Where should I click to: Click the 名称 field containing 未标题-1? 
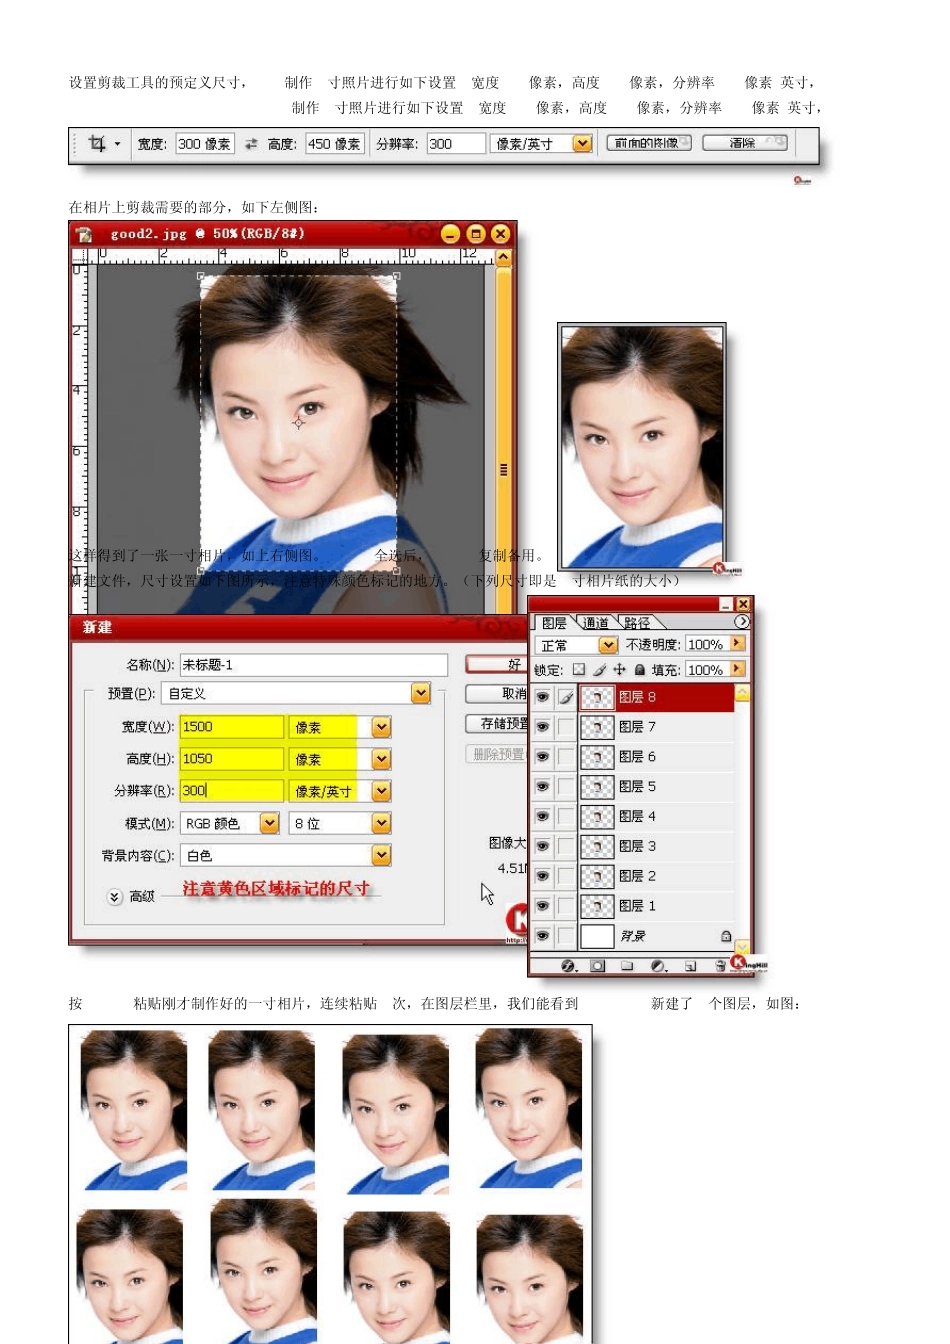pyautogui.click(x=313, y=665)
